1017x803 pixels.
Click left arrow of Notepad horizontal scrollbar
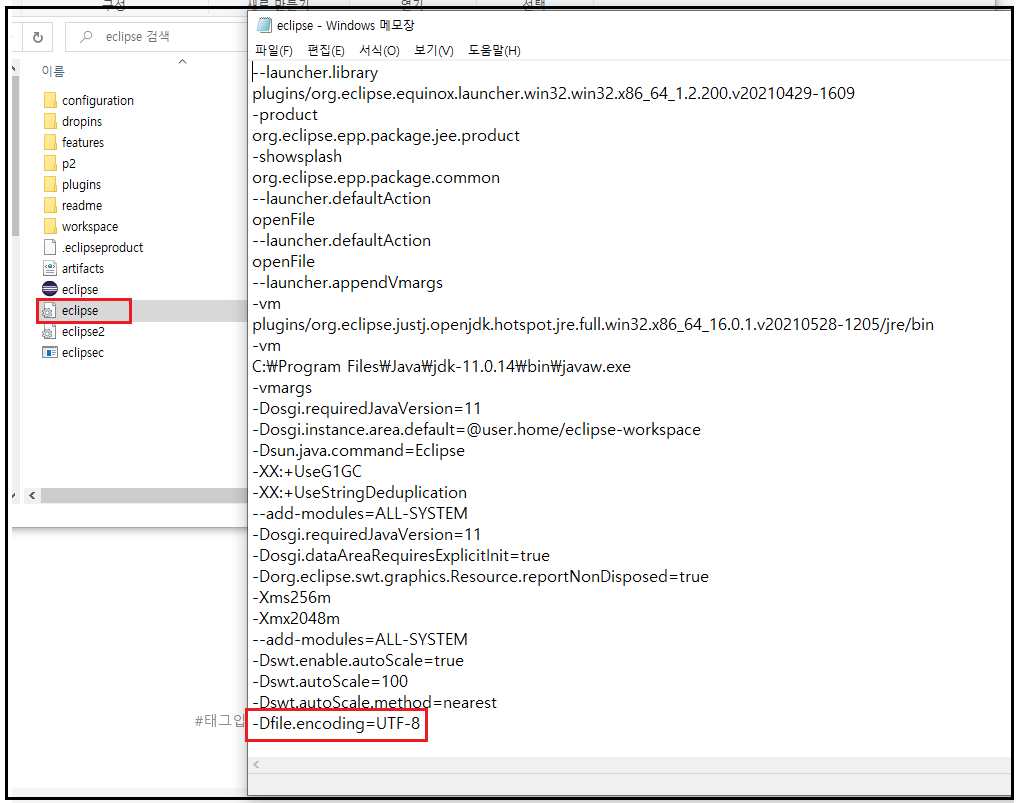click(256, 764)
